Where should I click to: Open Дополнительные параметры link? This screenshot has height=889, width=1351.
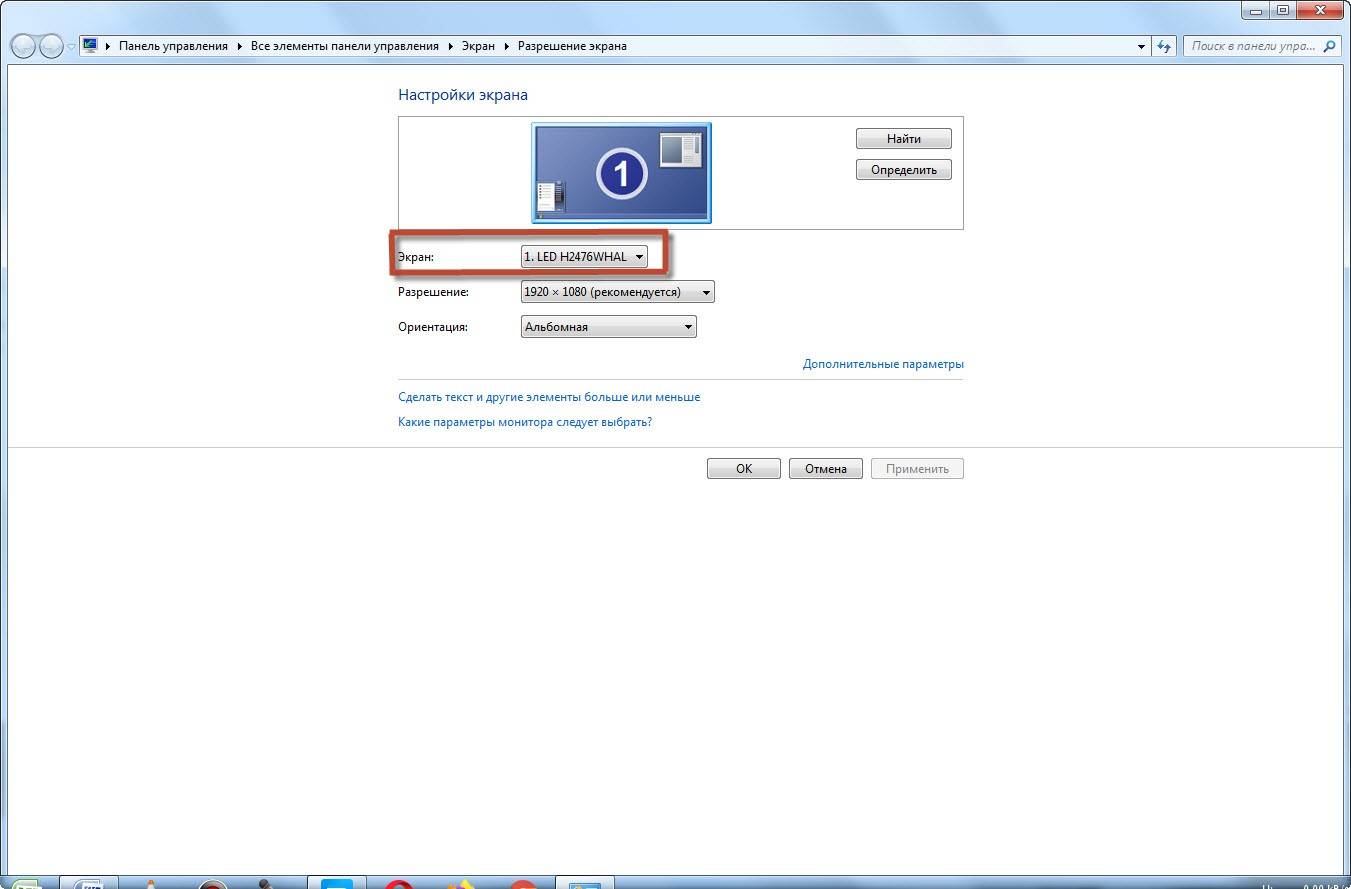point(883,364)
